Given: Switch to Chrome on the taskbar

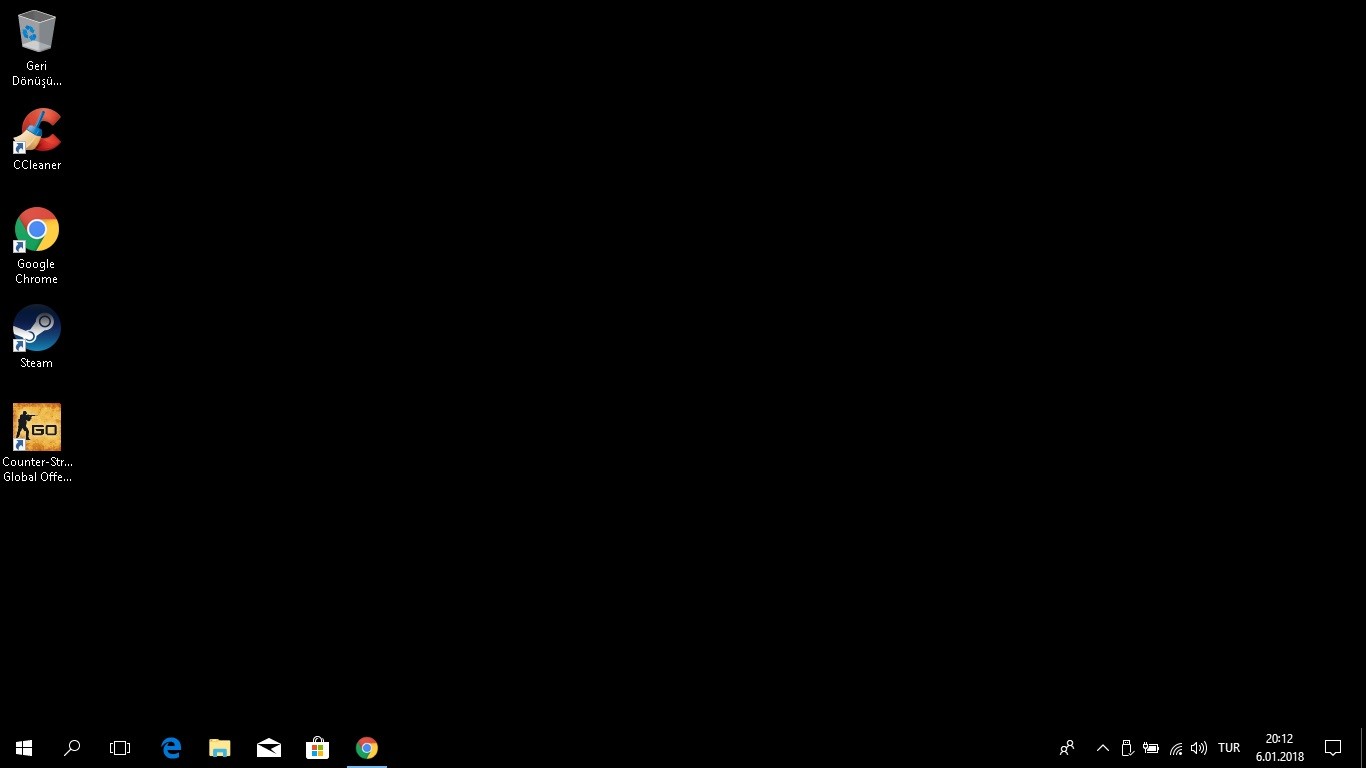Looking at the screenshot, I should (367, 748).
